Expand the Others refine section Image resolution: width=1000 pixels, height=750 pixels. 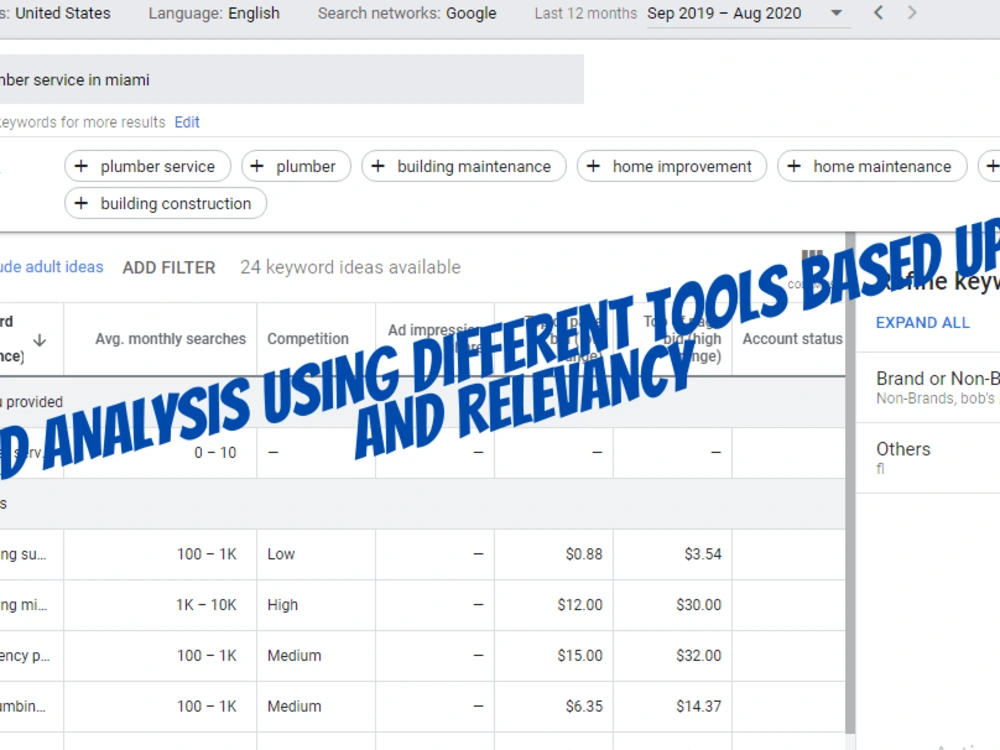click(x=903, y=457)
